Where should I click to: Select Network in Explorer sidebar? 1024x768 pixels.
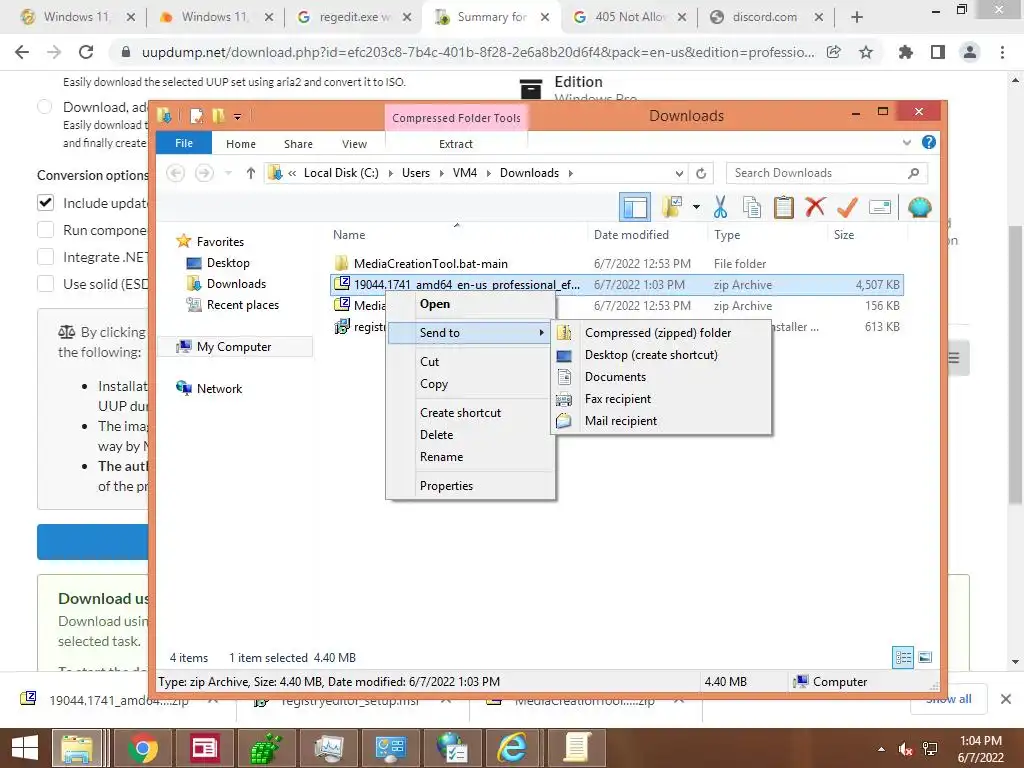[x=219, y=389]
